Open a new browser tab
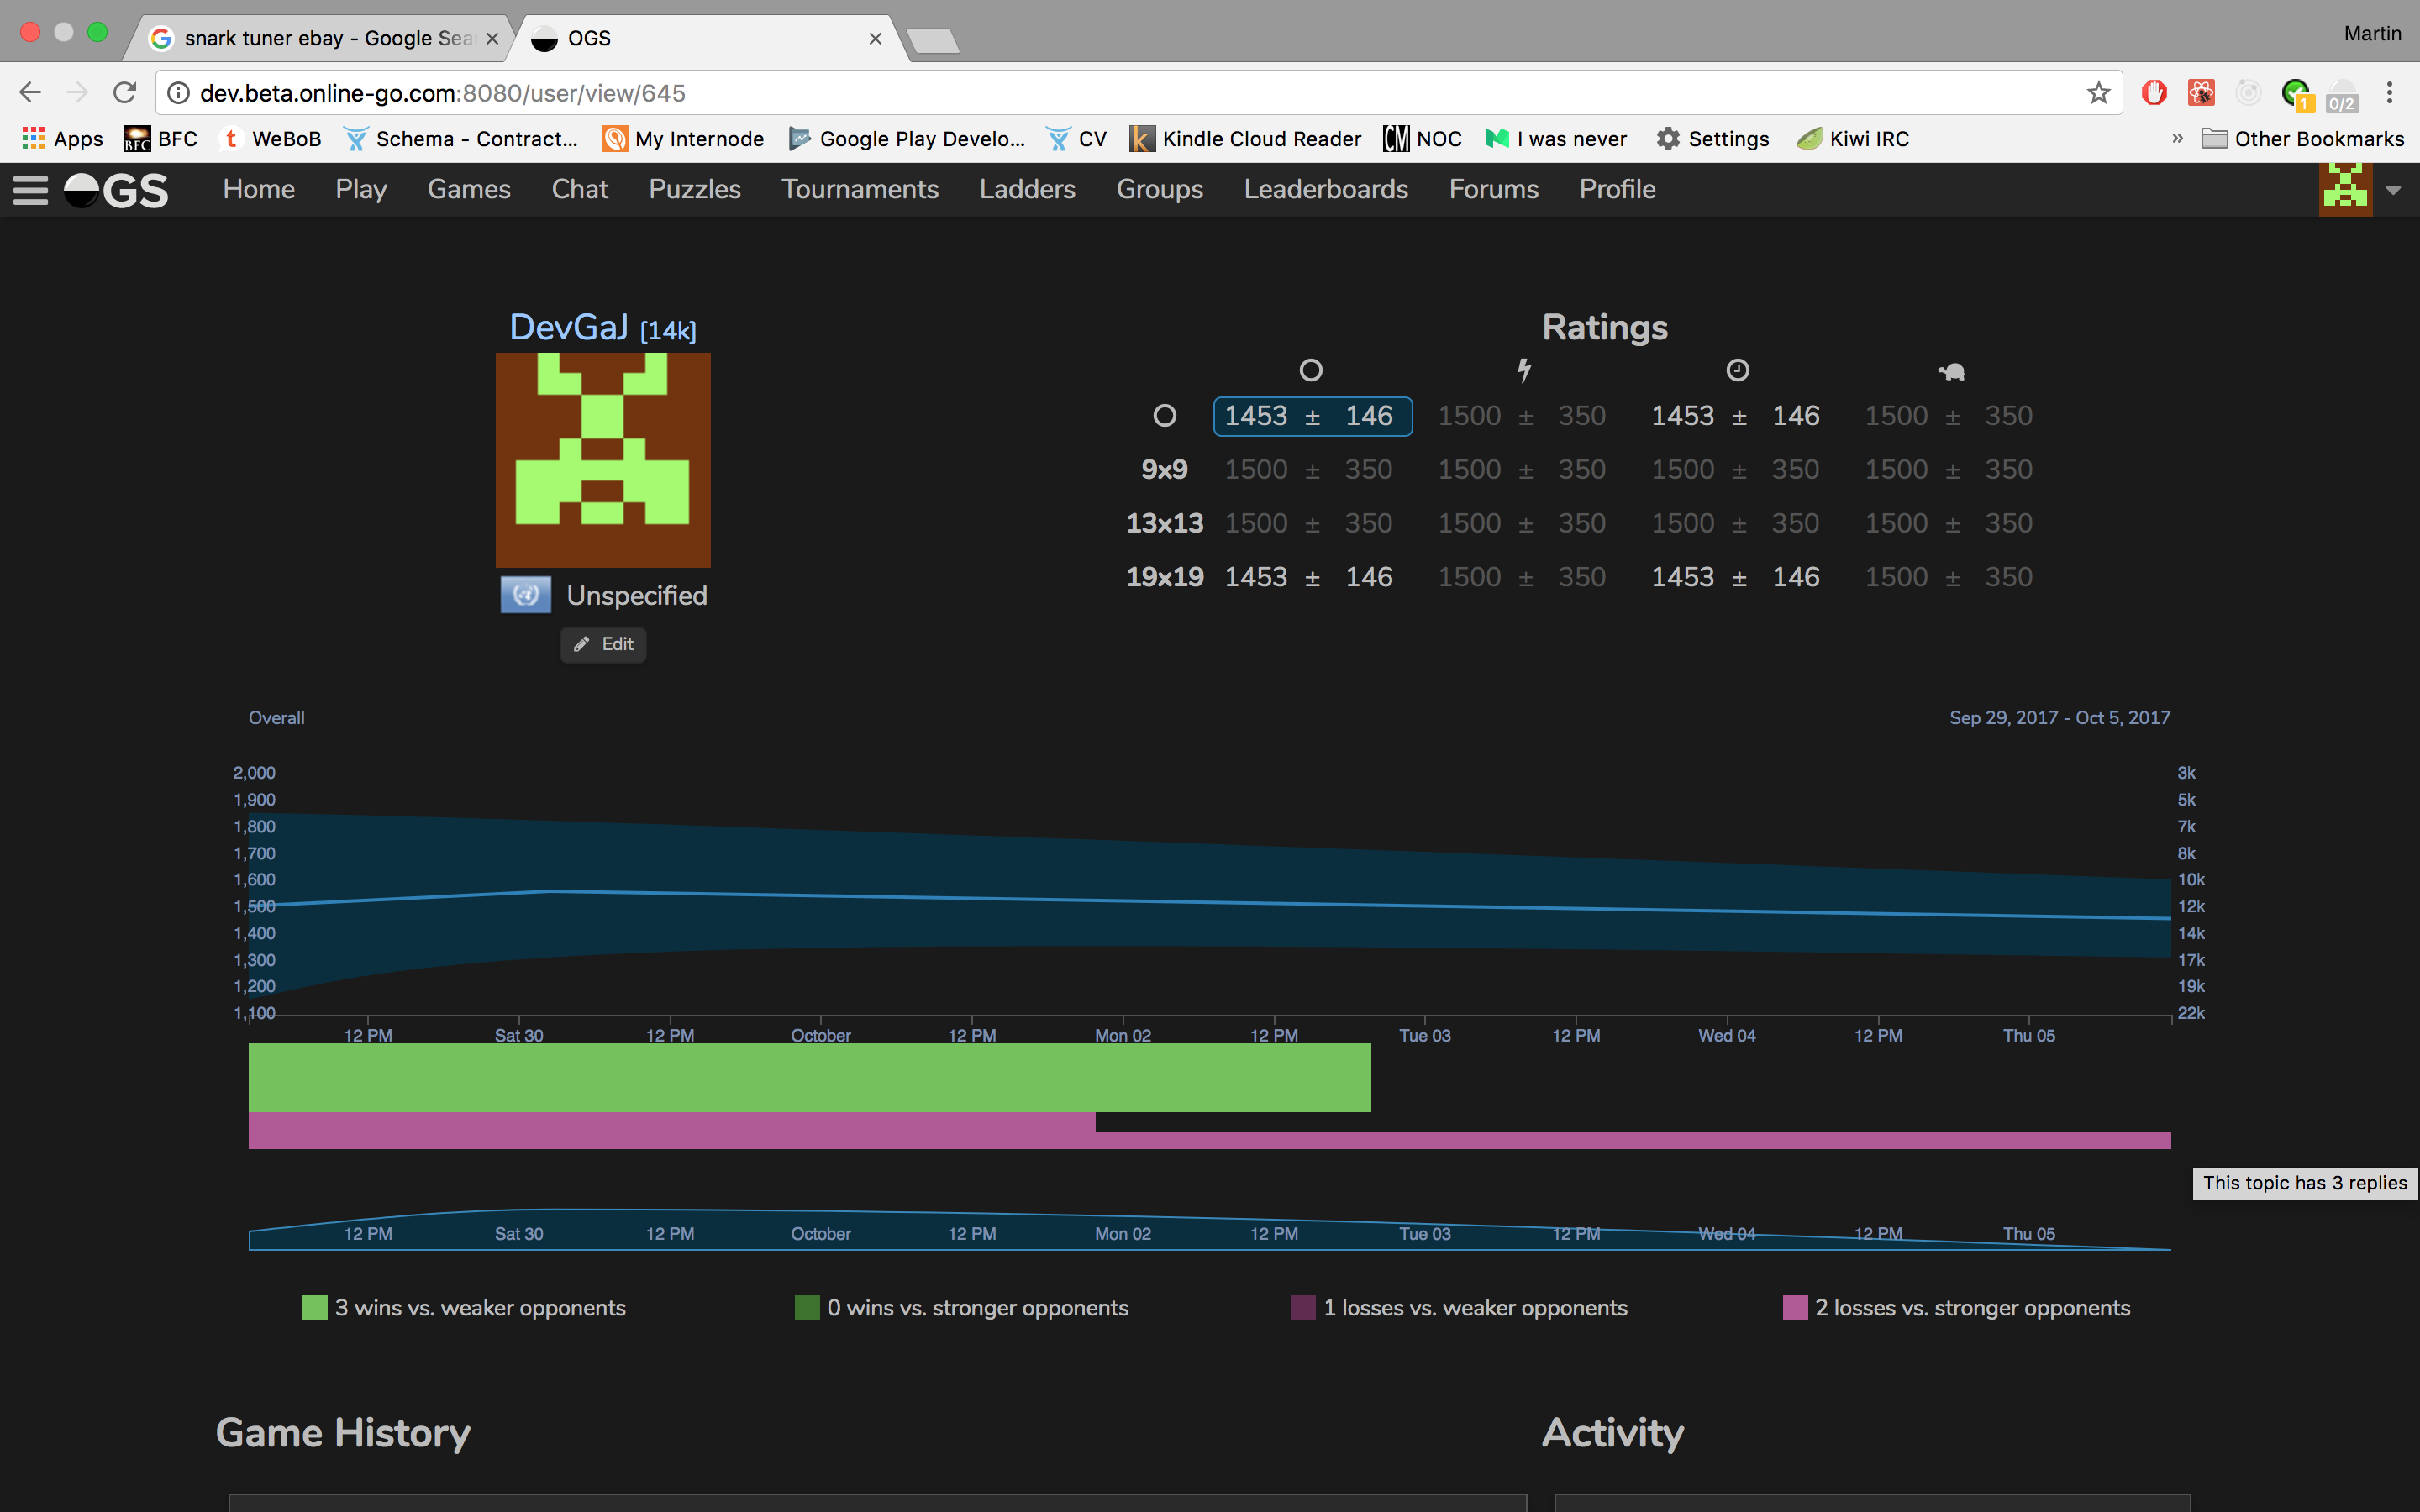 click(932, 40)
